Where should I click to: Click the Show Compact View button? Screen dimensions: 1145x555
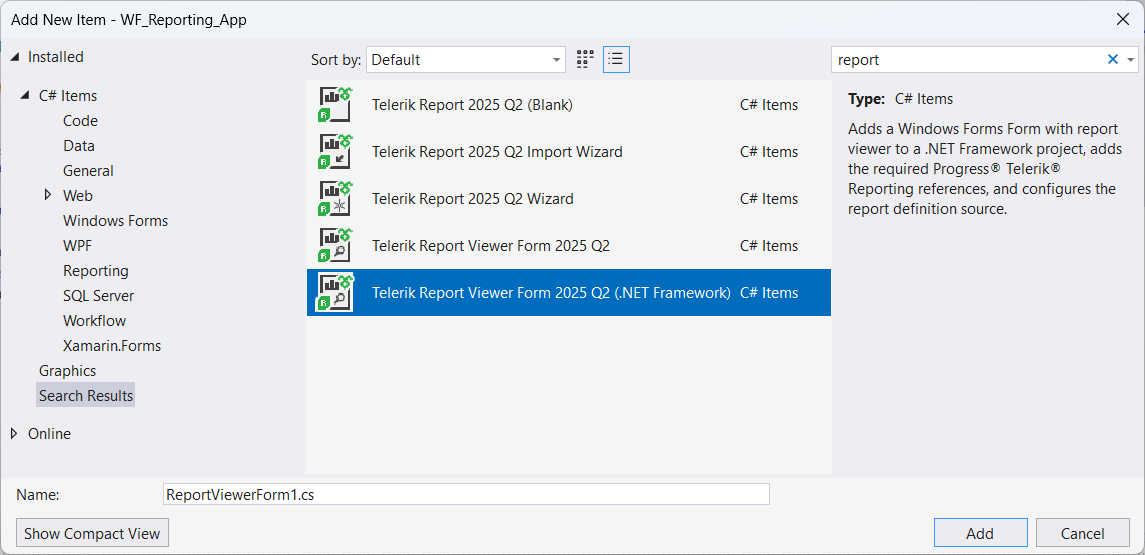point(92,533)
